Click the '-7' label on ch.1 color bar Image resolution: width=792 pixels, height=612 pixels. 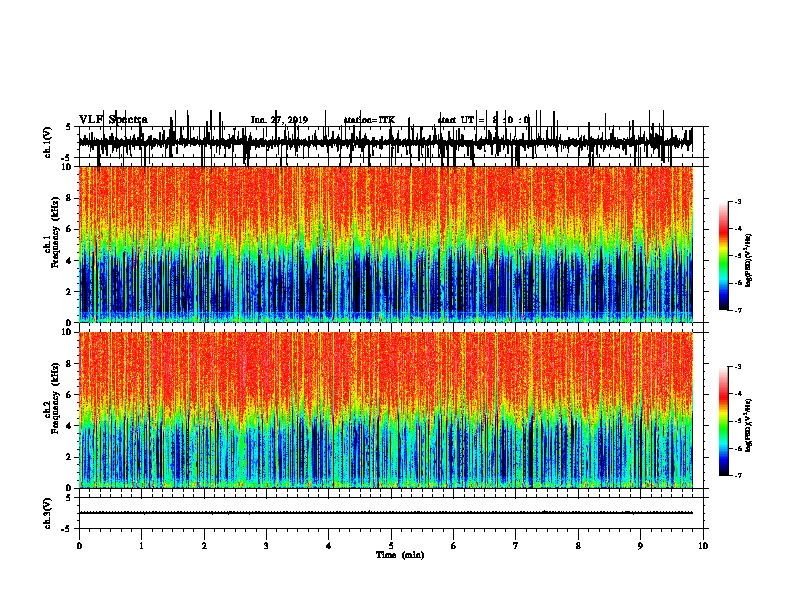[737, 310]
